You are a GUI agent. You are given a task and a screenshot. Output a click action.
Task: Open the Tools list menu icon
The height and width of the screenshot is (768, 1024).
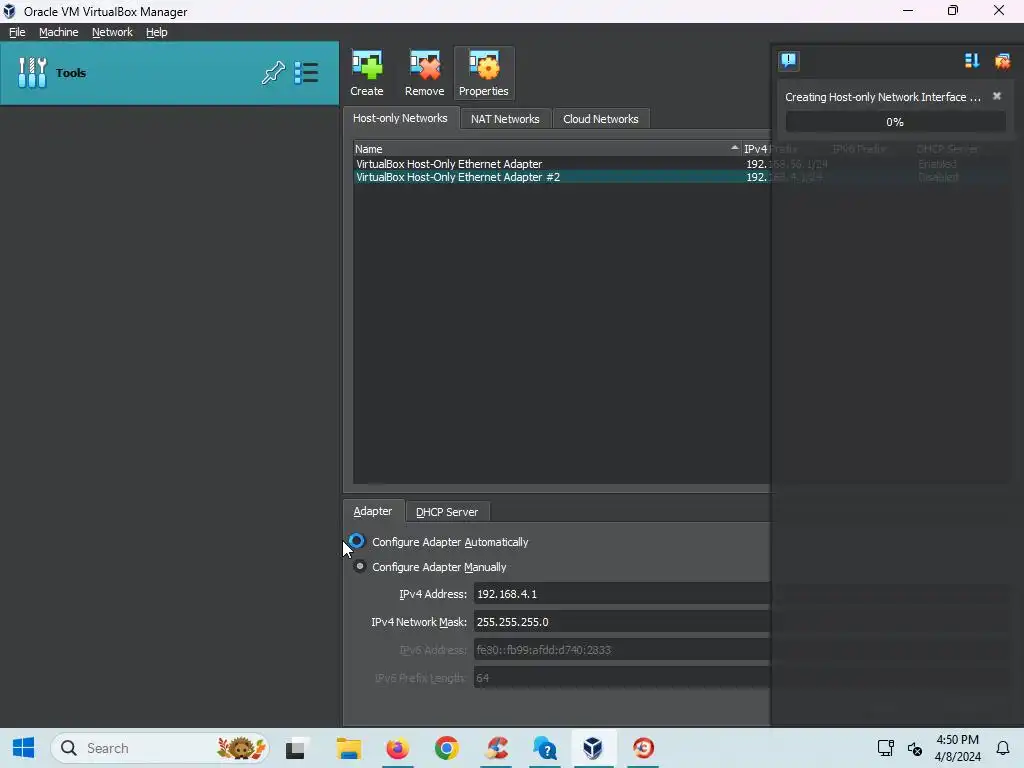pyautogui.click(x=306, y=72)
